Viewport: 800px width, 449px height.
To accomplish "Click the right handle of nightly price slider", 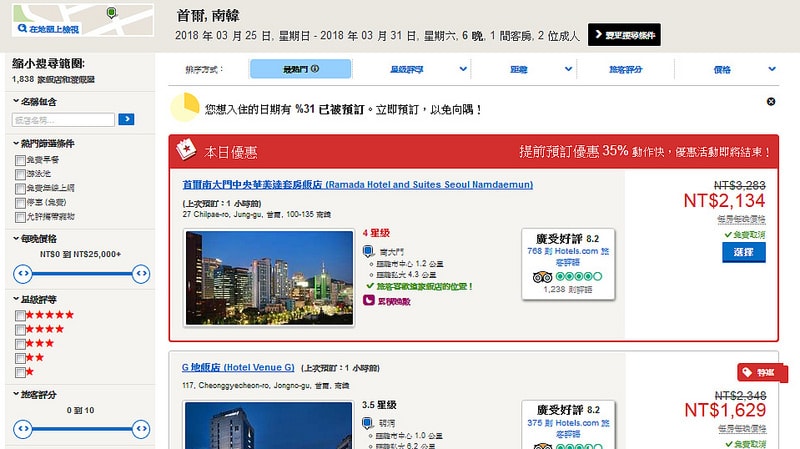I will tap(141, 274).
